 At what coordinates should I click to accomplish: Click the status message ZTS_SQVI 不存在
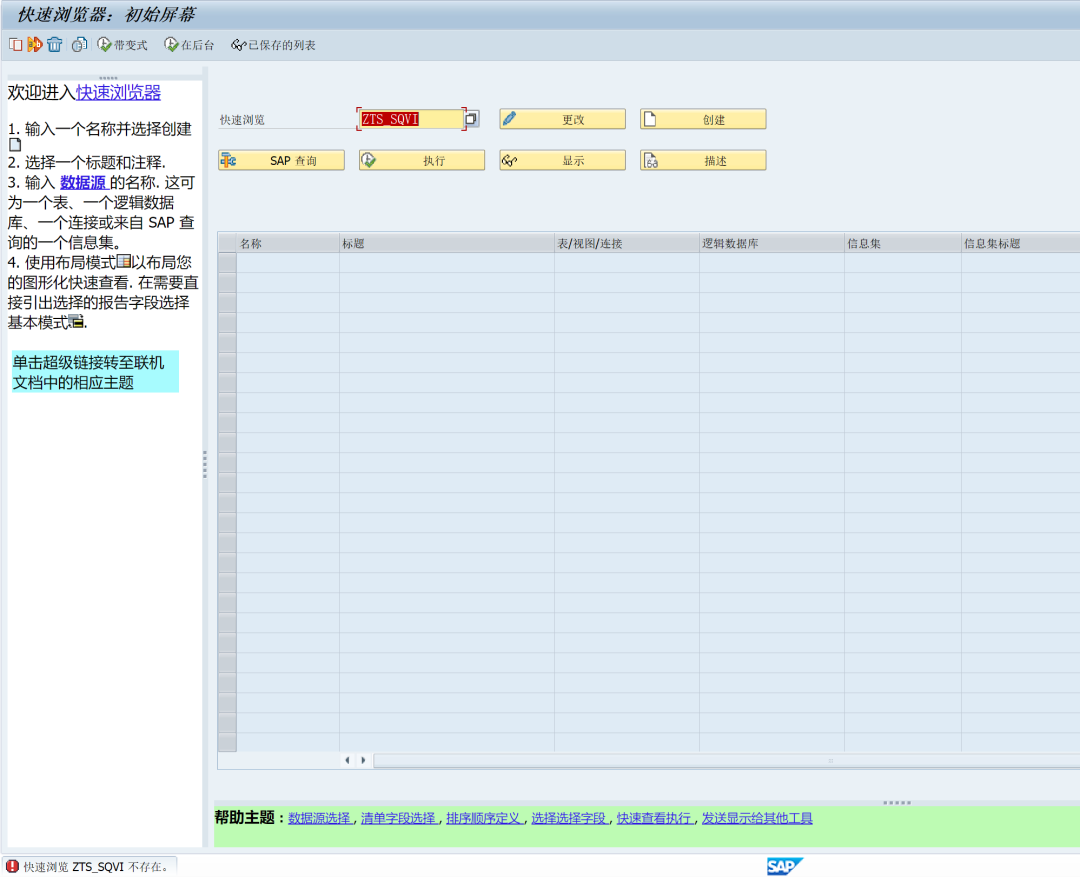(x=96, y=867)
